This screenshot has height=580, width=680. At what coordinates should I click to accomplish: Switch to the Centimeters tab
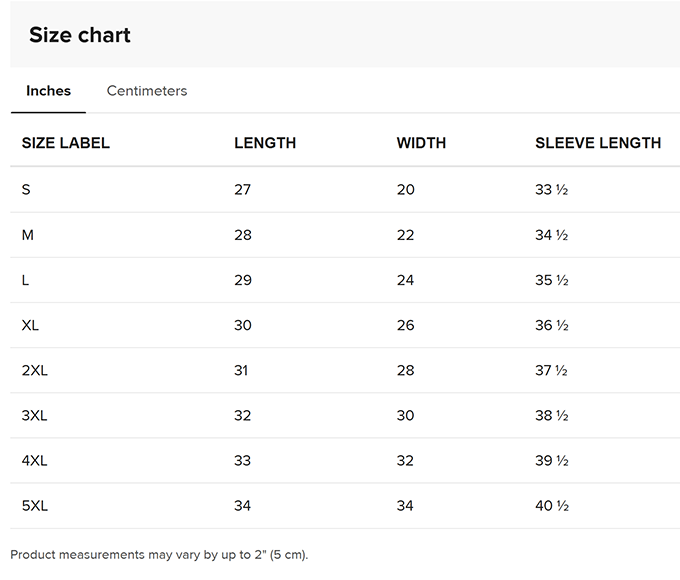(147, 91)
